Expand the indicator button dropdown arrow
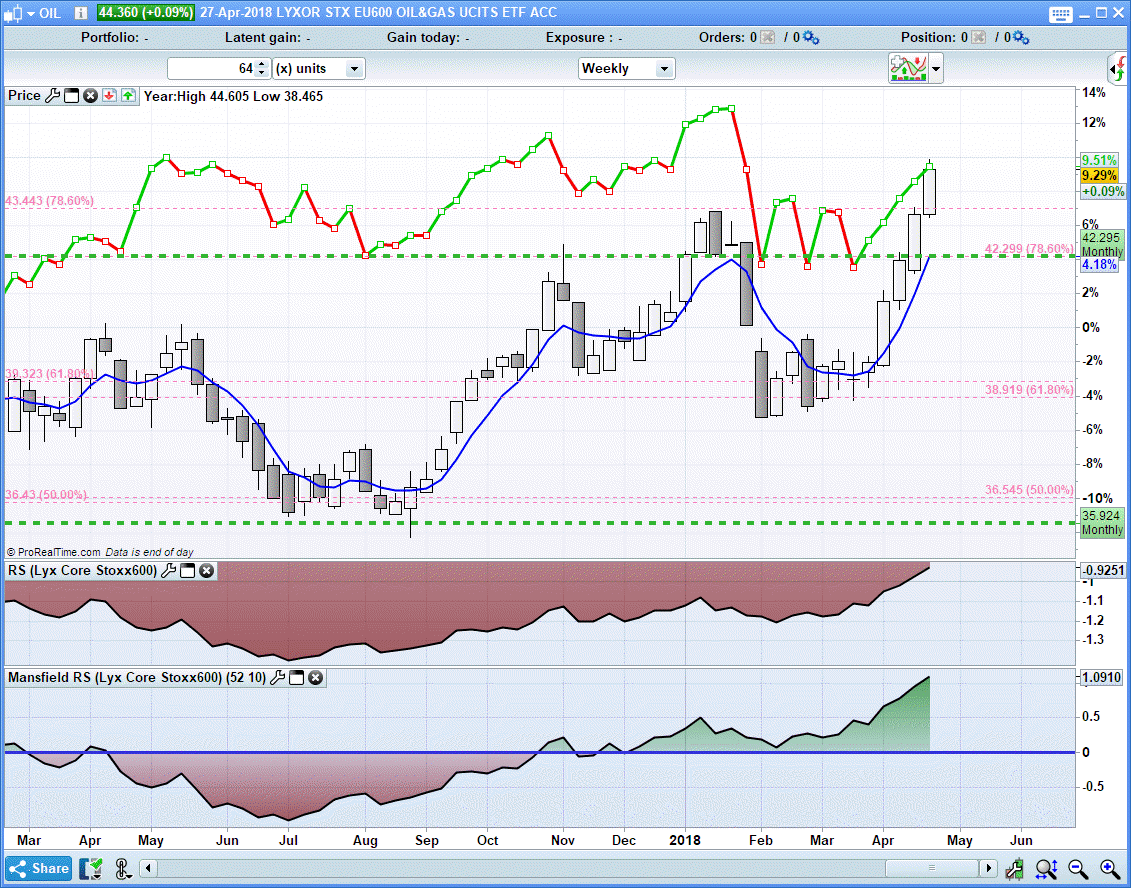This screenshot has width=1131, height=888. [936, 69]
